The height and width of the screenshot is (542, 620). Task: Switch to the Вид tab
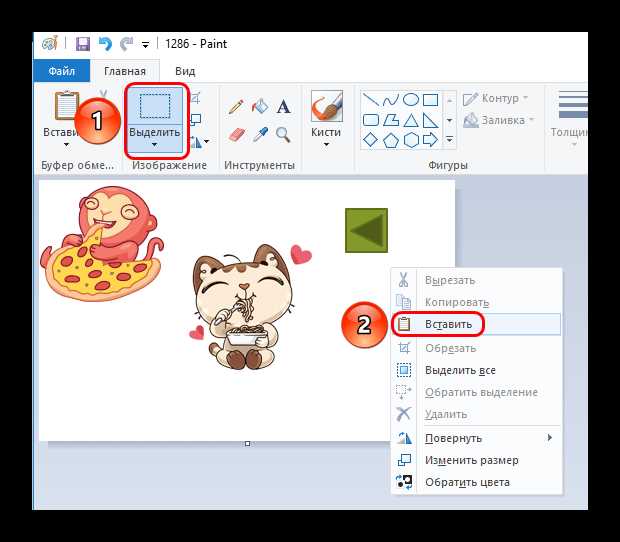coord(185,71)
